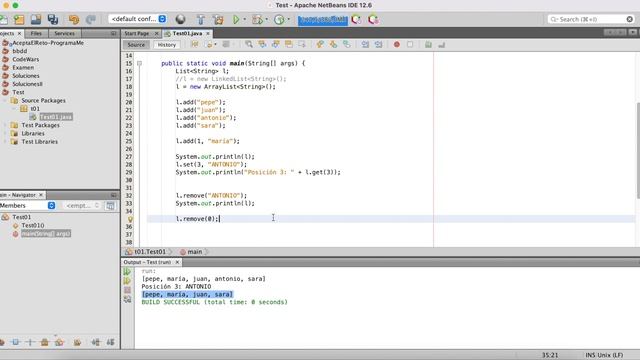Screen dimensions: 640x360
Task: Collapse the Source Packages node
Action: [5, 100]
